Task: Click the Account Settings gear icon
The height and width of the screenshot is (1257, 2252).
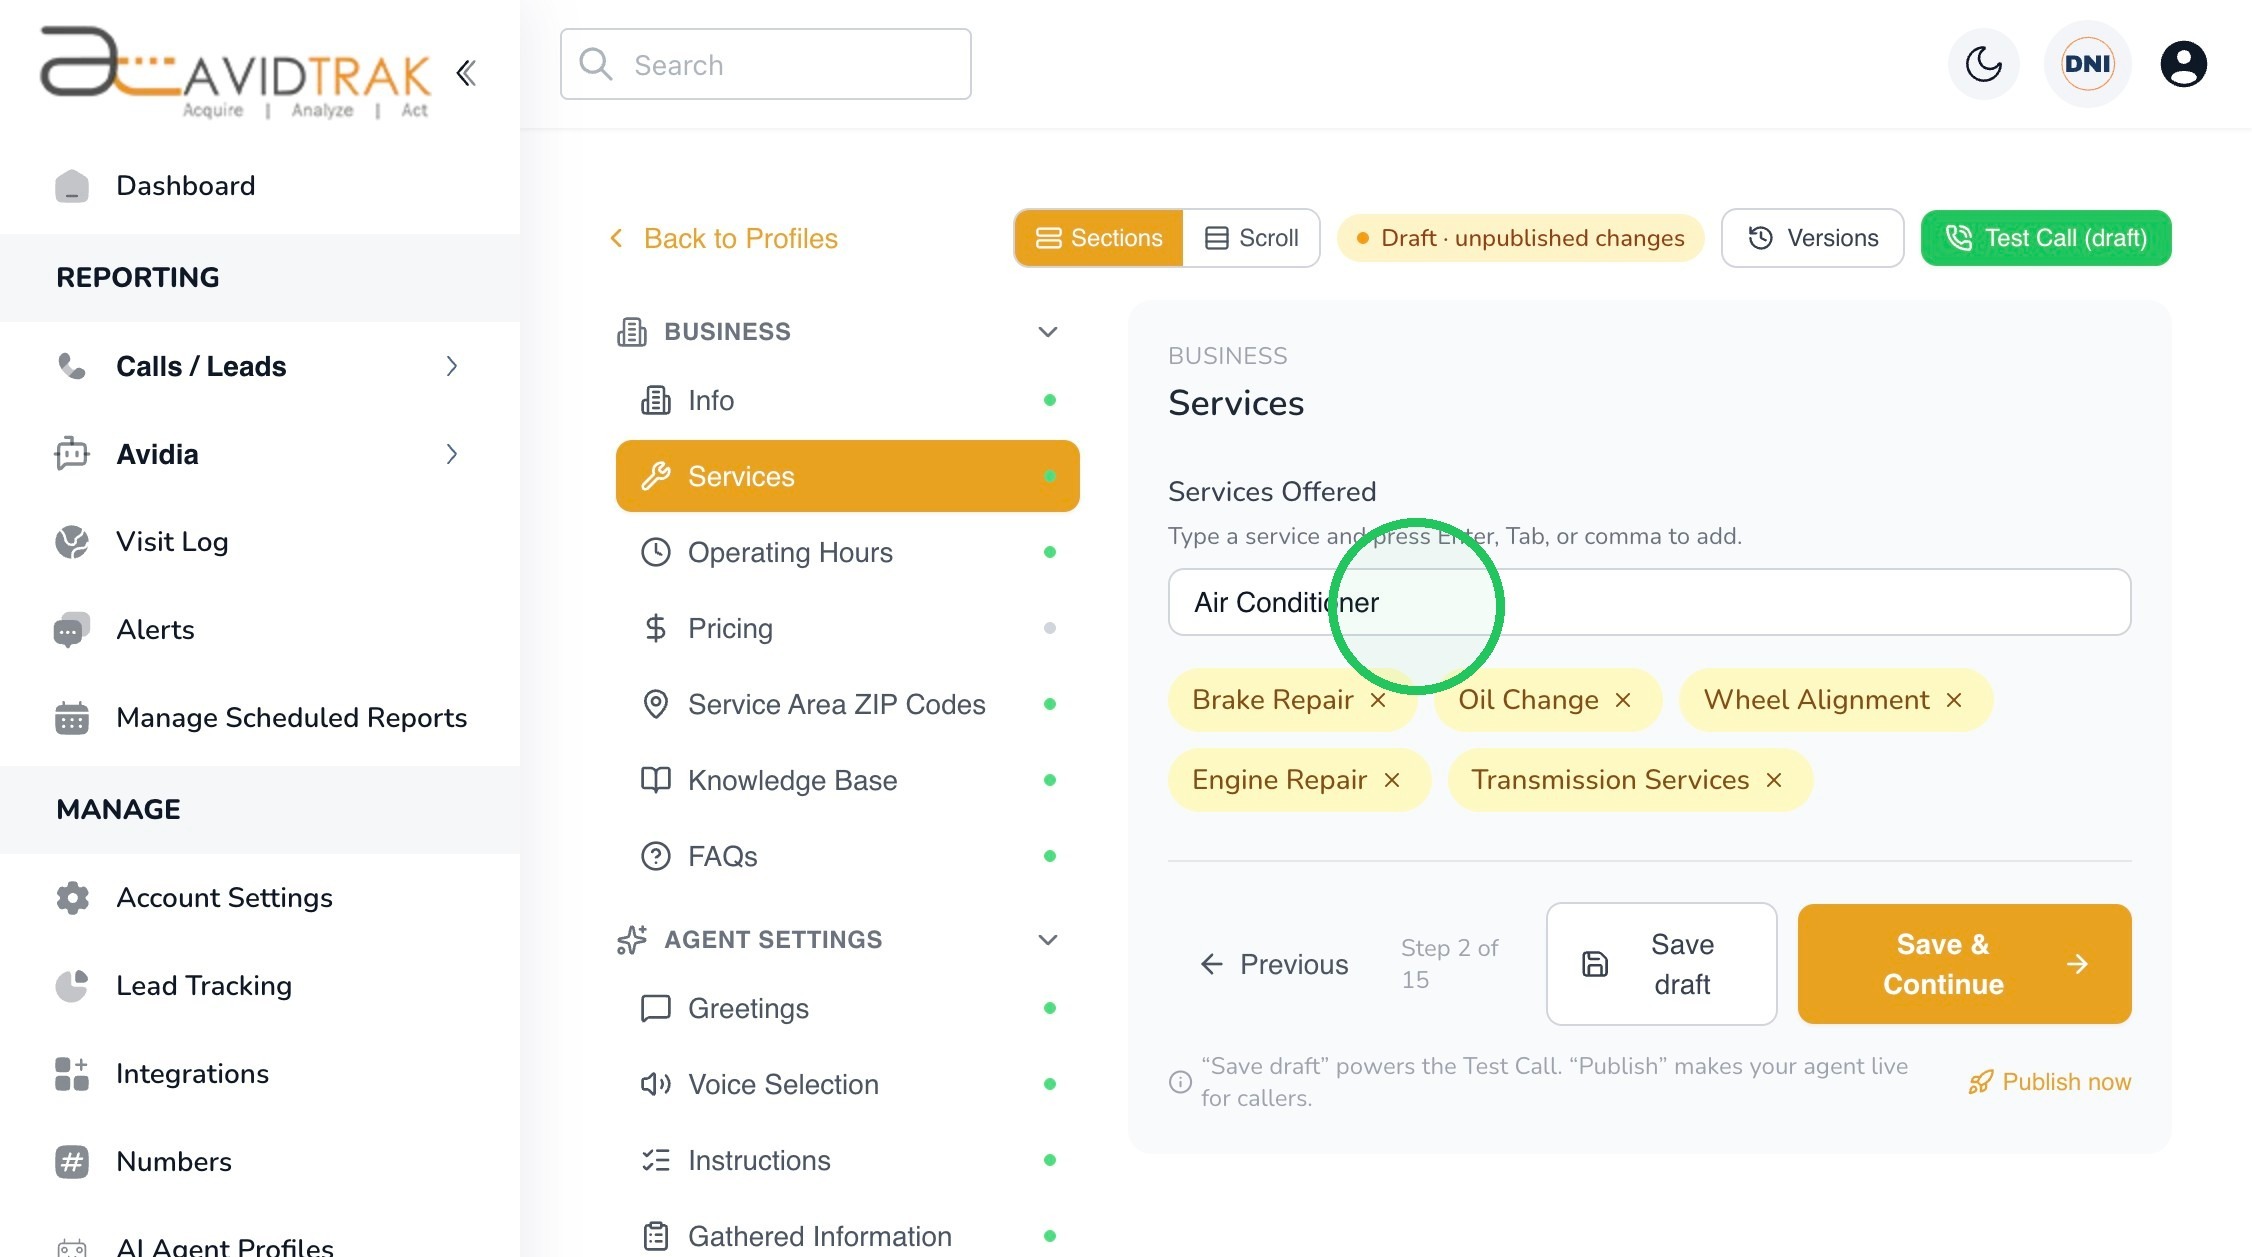Action: (72, 898)
